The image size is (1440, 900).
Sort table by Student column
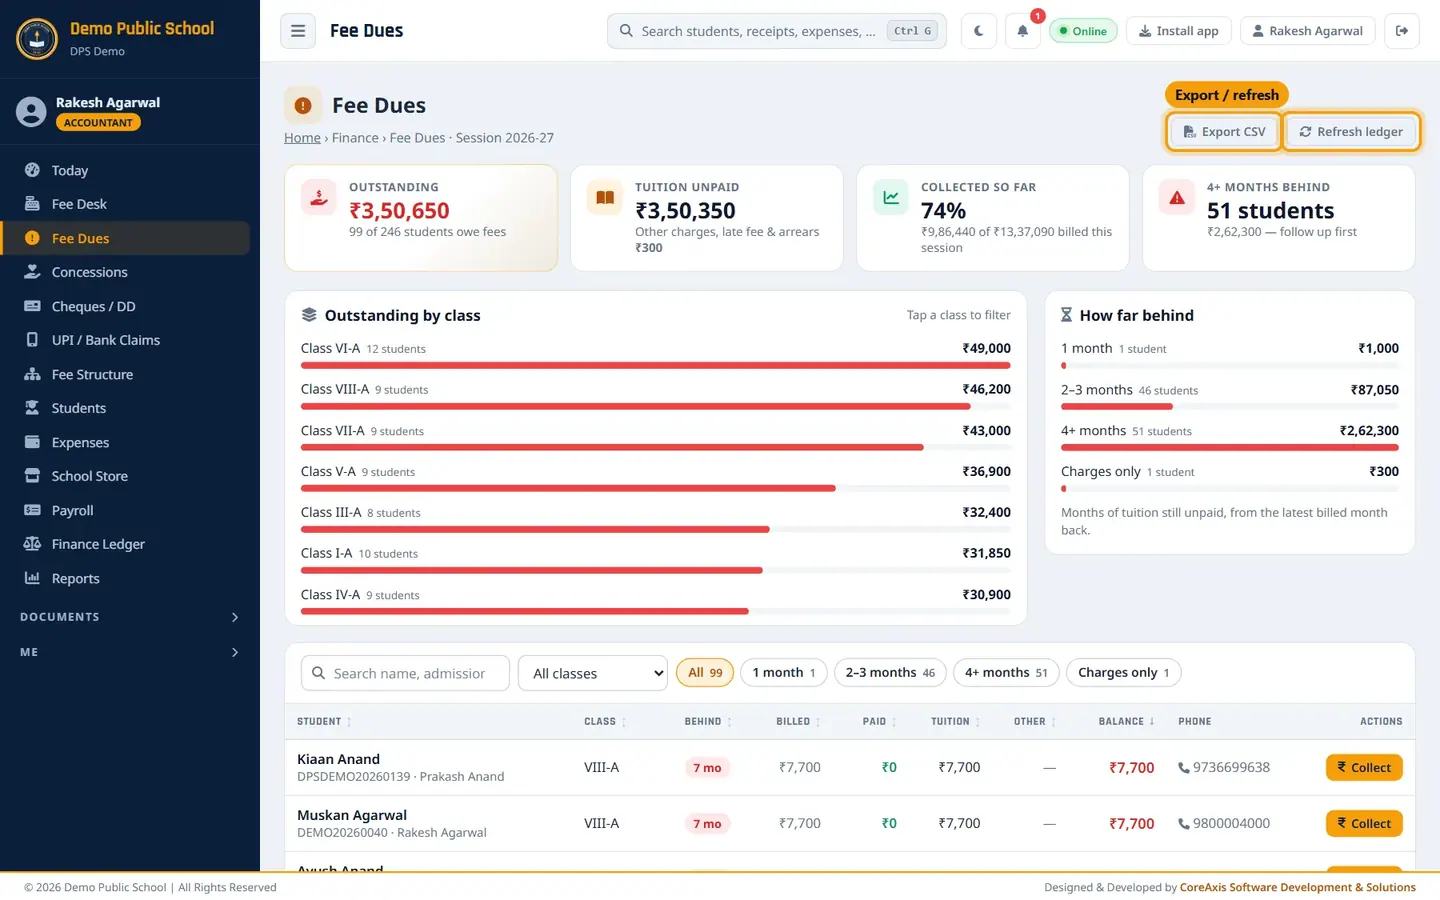point(324,721)
